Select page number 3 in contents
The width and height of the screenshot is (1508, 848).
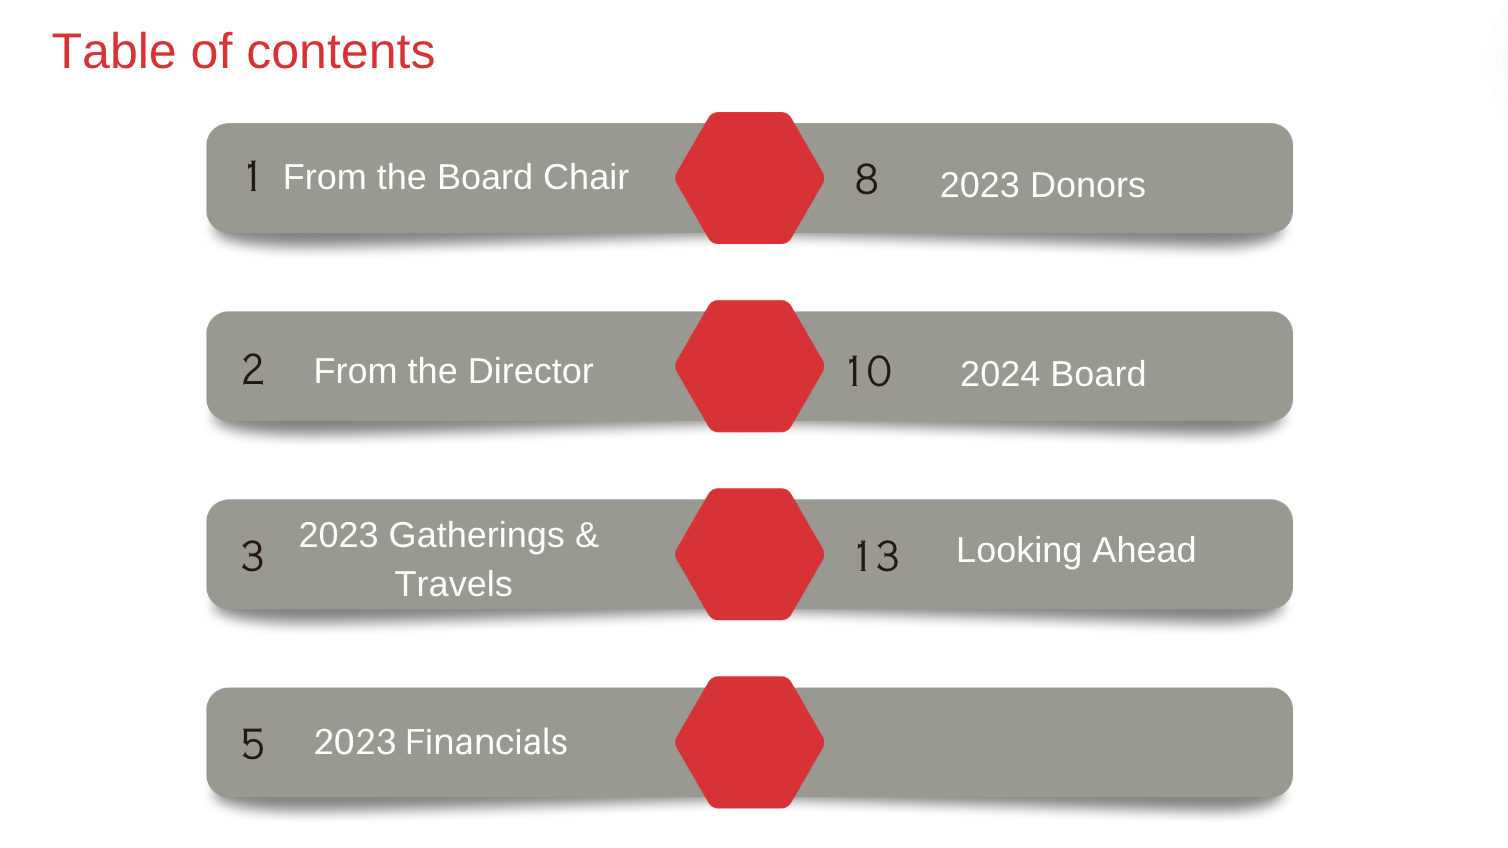(x=252, y=556)
